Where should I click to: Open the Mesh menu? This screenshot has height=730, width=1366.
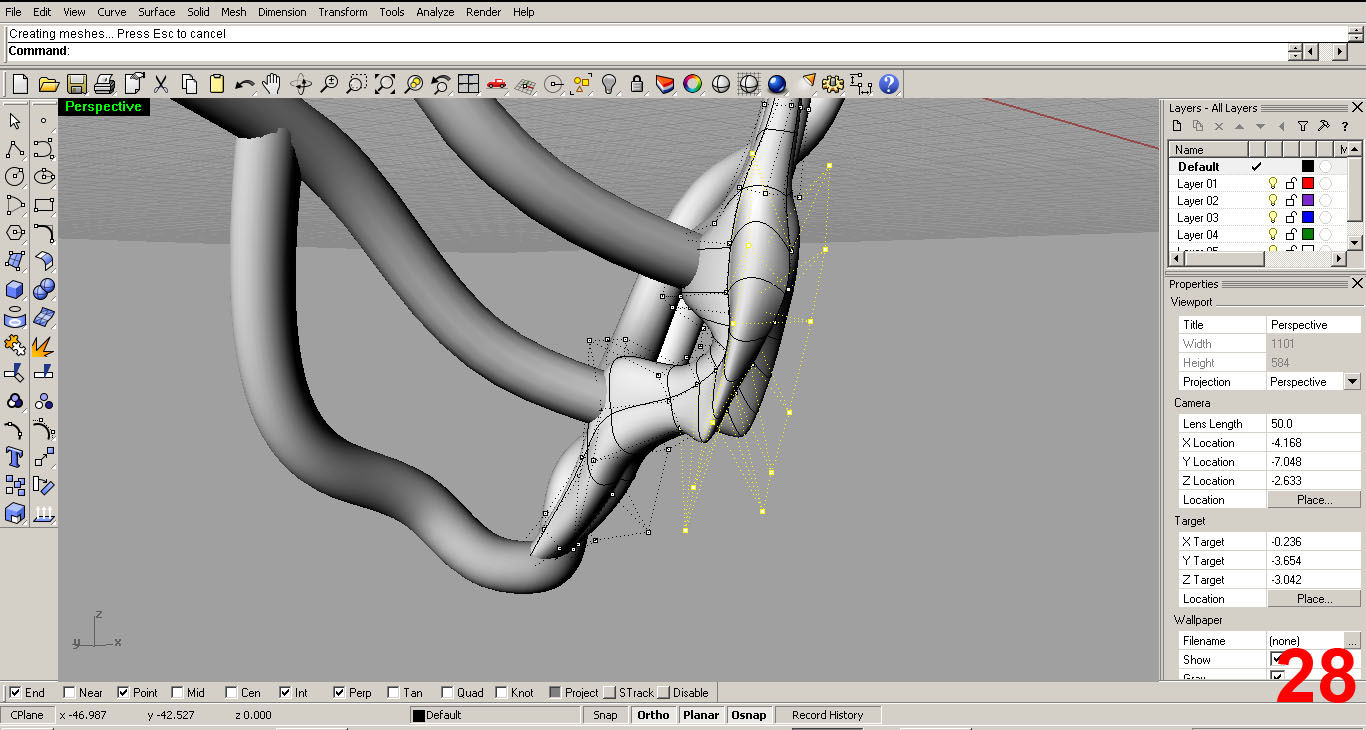[233, 12]
